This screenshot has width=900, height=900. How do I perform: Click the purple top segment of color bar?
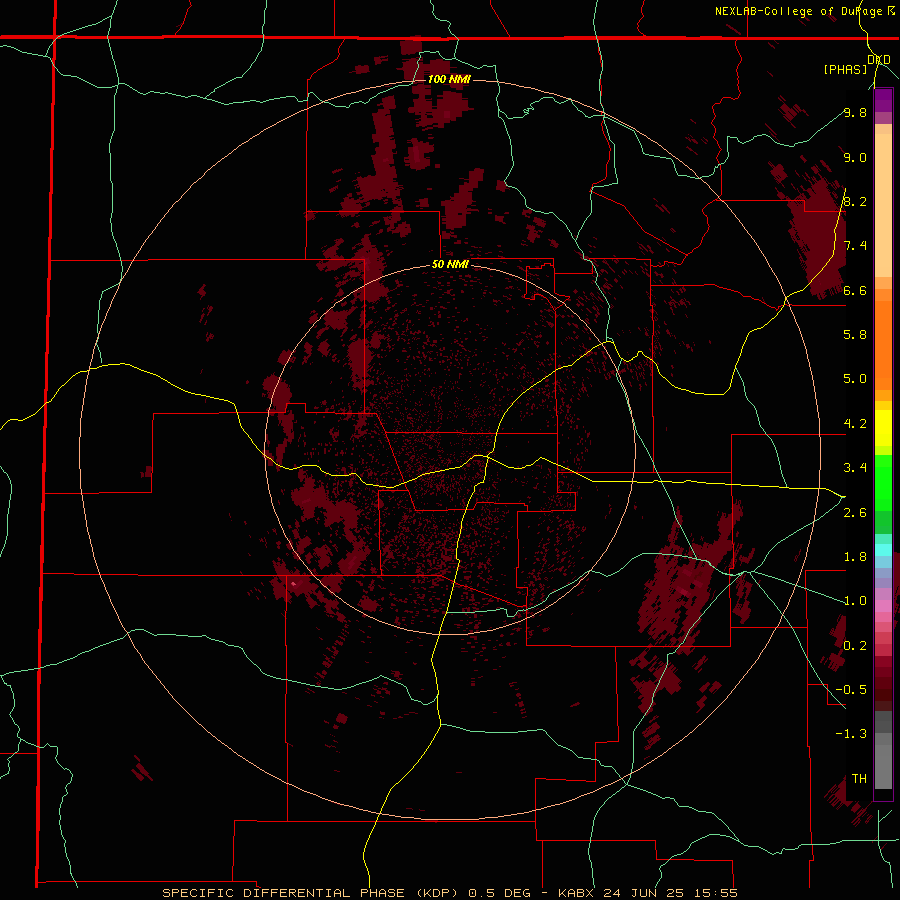pyautogui.click(x=883, y=100)
